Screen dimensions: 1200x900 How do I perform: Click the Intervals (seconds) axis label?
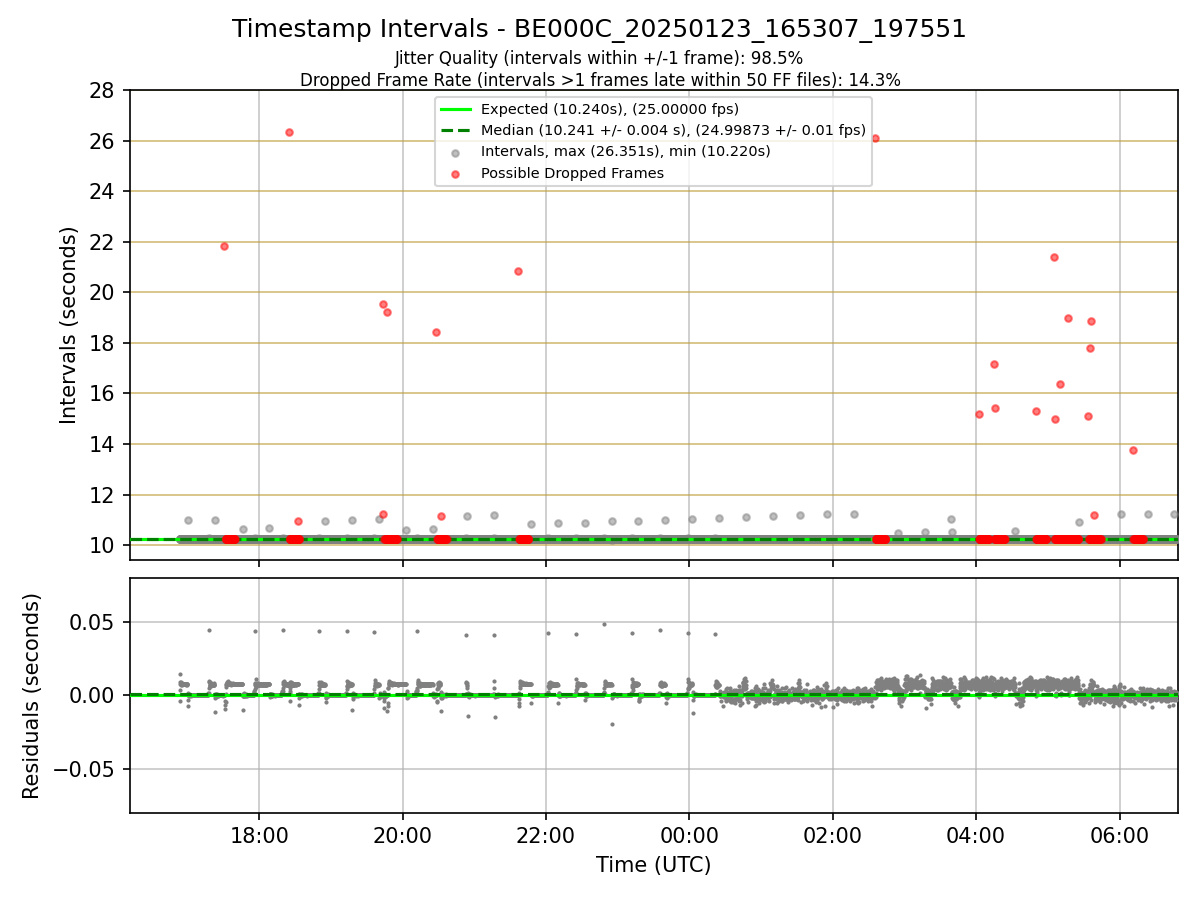click(68, 325)
